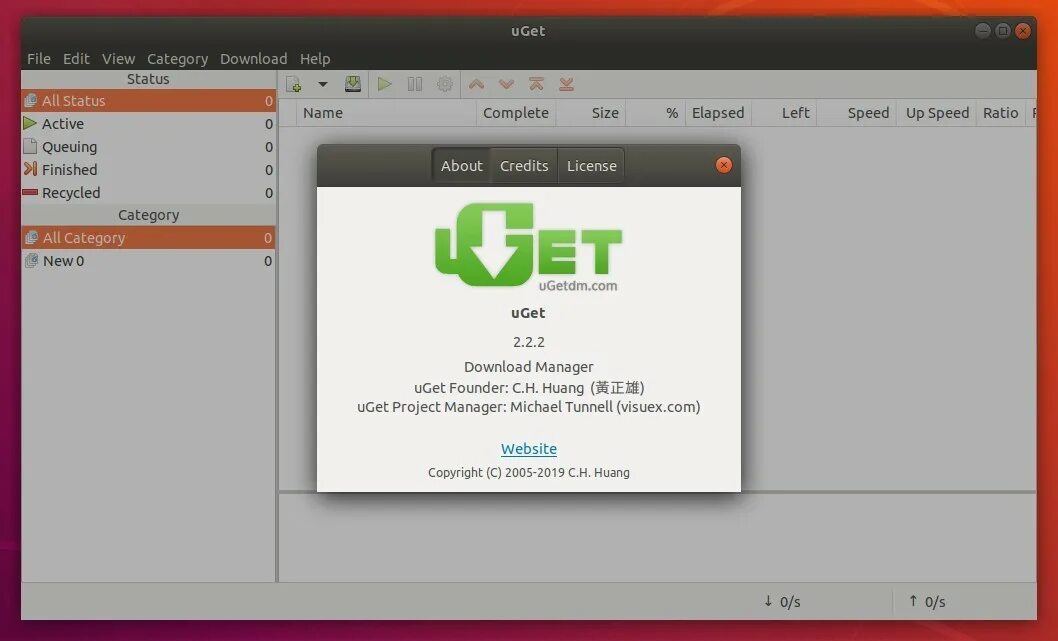Image resolution: width=1058 pixels, height=641 pixels.
Task: Open download properties gear icon
Action: pos(444,84)
